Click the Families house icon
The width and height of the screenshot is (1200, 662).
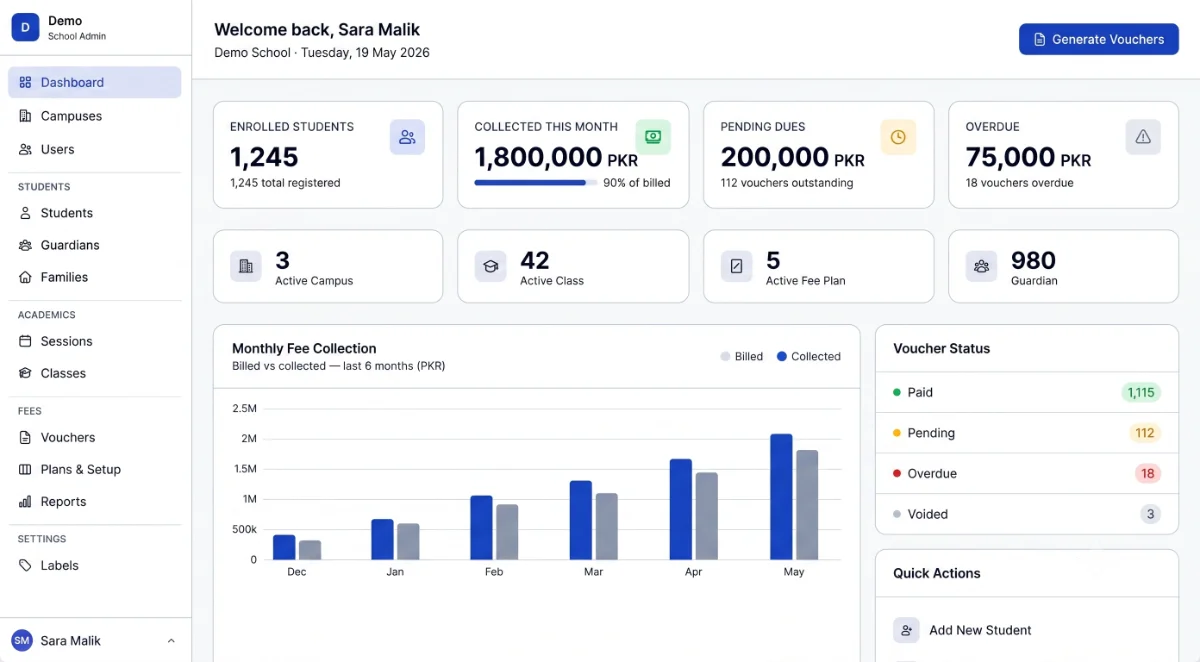[x=25, y=277]
